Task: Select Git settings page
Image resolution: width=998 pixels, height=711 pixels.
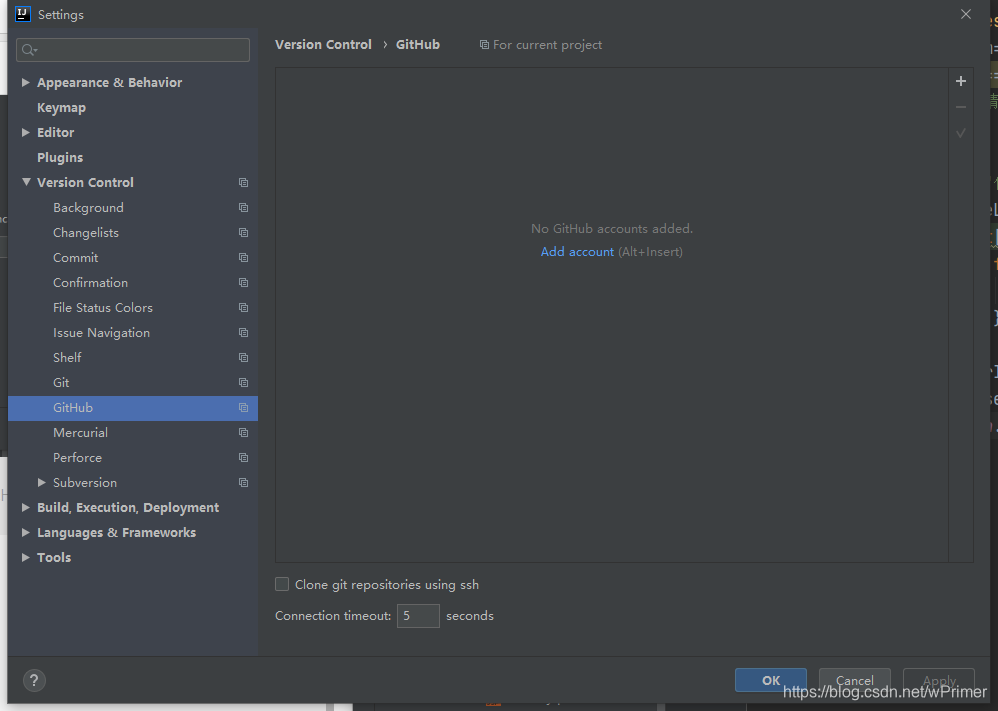Action: tap(61, 383)
